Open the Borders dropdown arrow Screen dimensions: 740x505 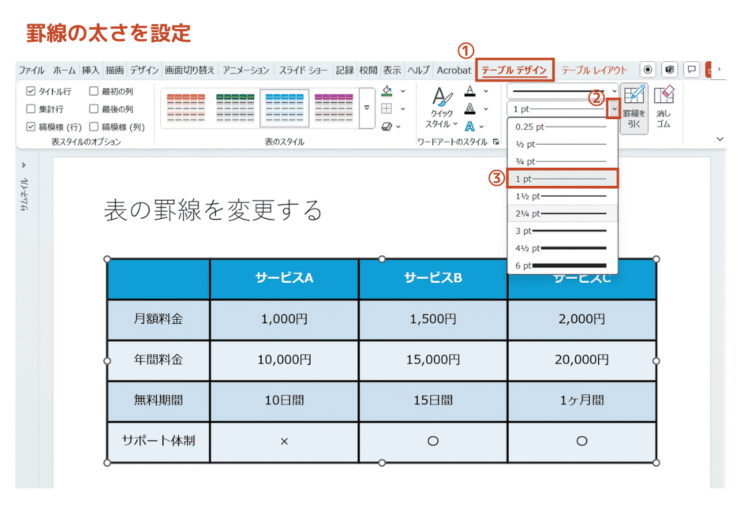coord(403,109)
